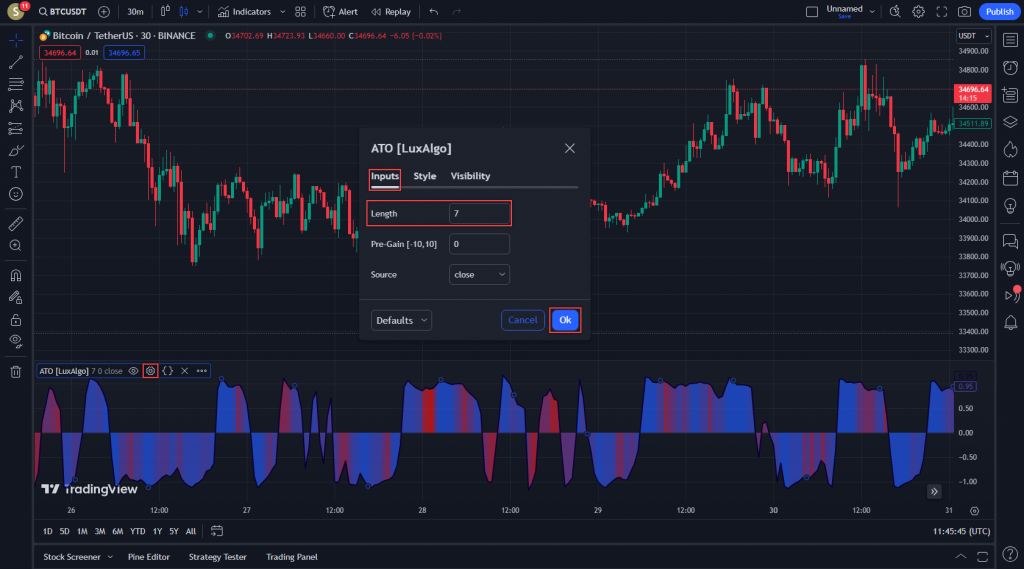This screenshot has height=569, width=1024.
Task: Open the Stock Screener tab
Action: click(x=72, y=557)
